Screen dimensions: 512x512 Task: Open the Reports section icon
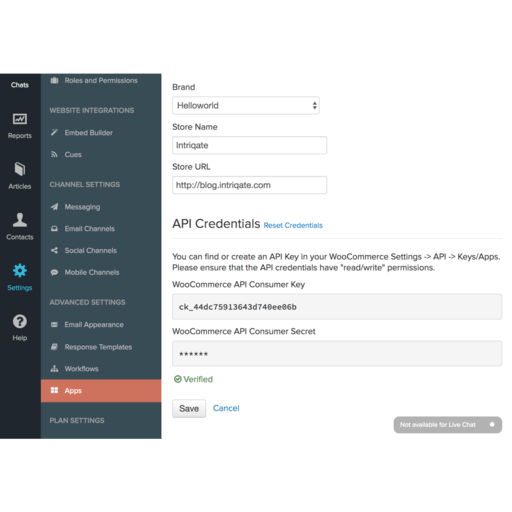(x=20, y=119)
